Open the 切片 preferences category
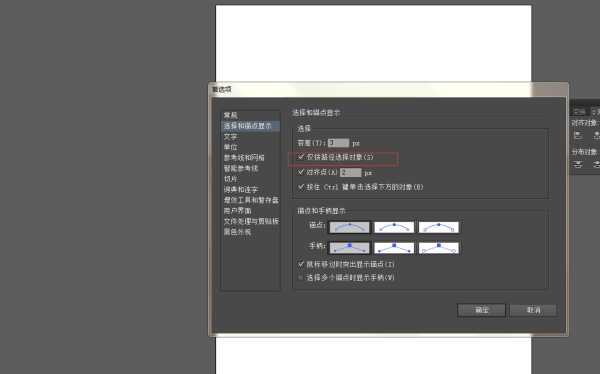Viewport: 600px width, 374px height. coord(231,179)
